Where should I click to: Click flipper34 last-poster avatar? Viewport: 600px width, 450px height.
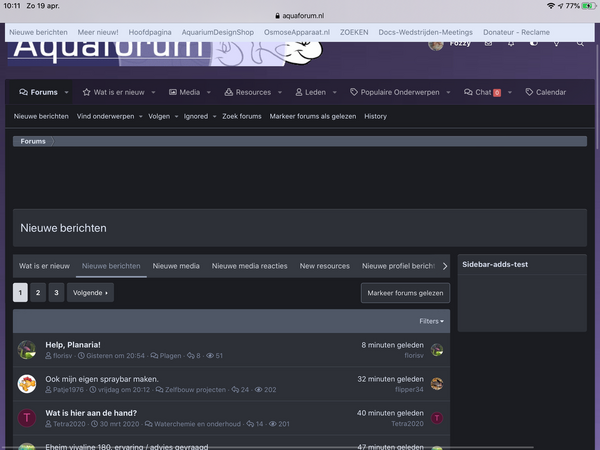437,384
